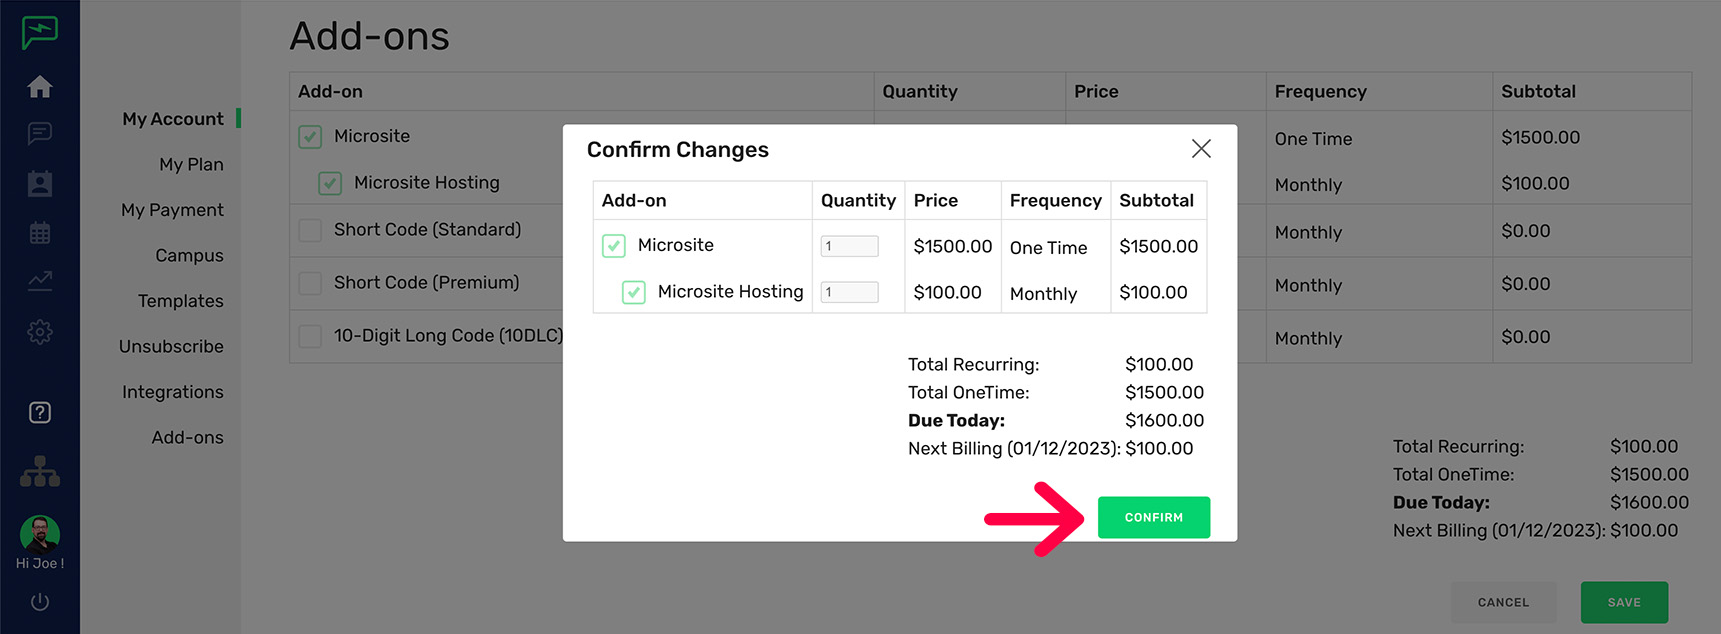
Task: Click One Time frequency in dialog
Action: [1048, 248]
